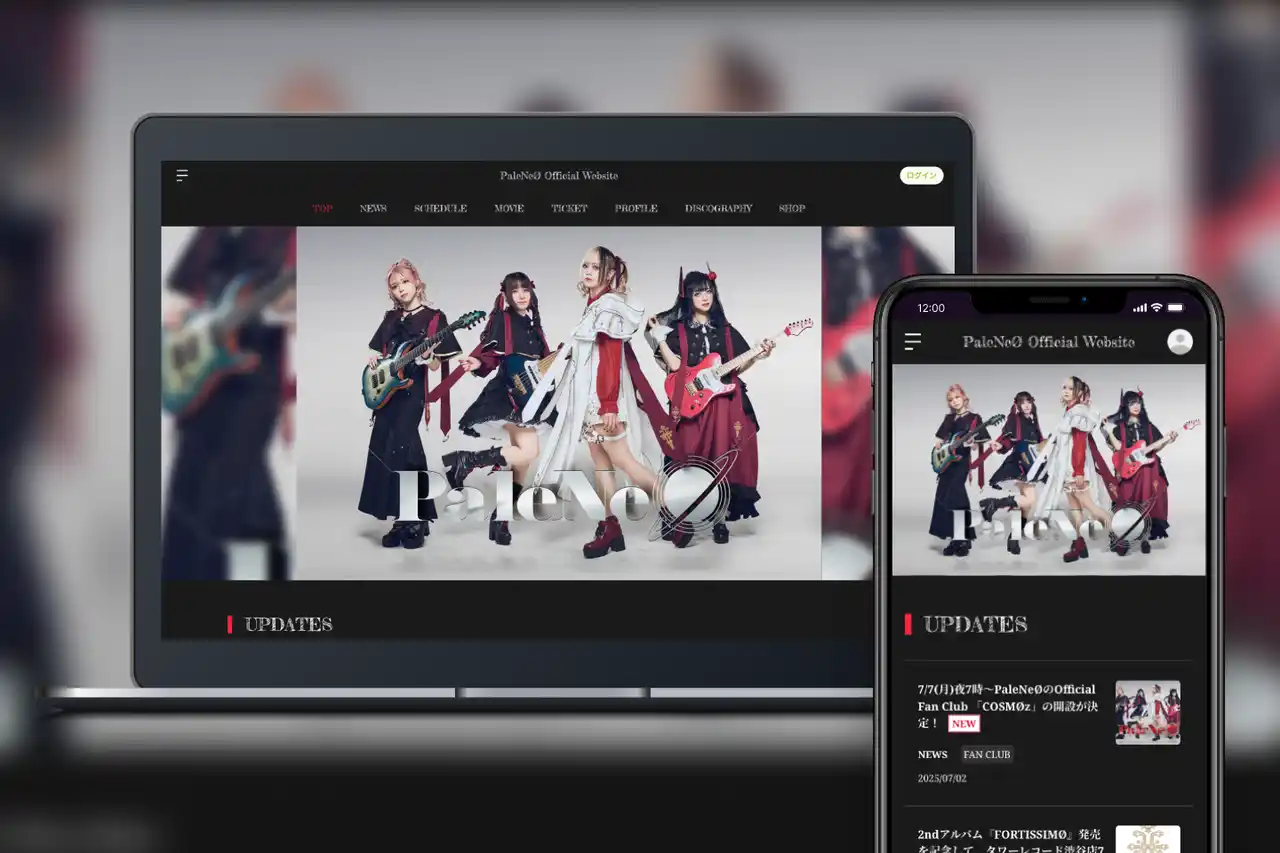Click the main band hero image on laptop
Image resolution: width=1280 pixels, height=853 pixels.
coord(558,403)
